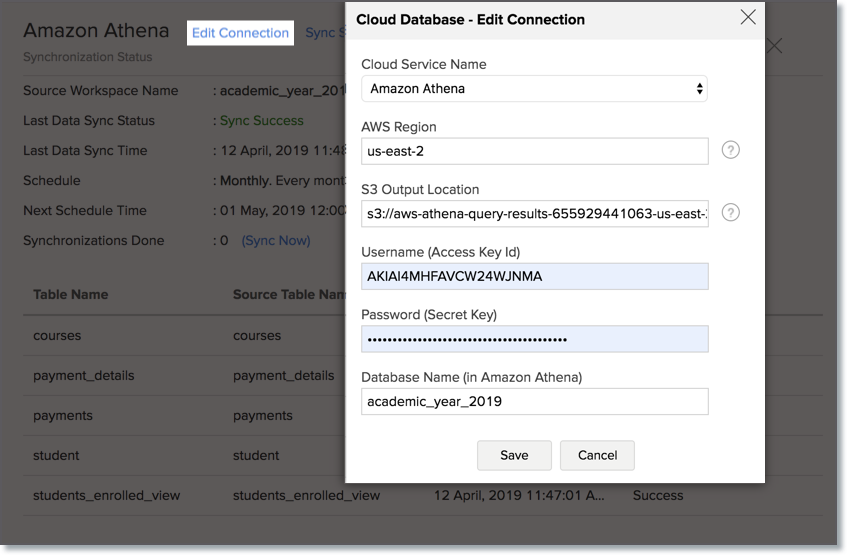Select the payments table name
This screenshot has width=847, height=555.
click(x=62, y=416)
